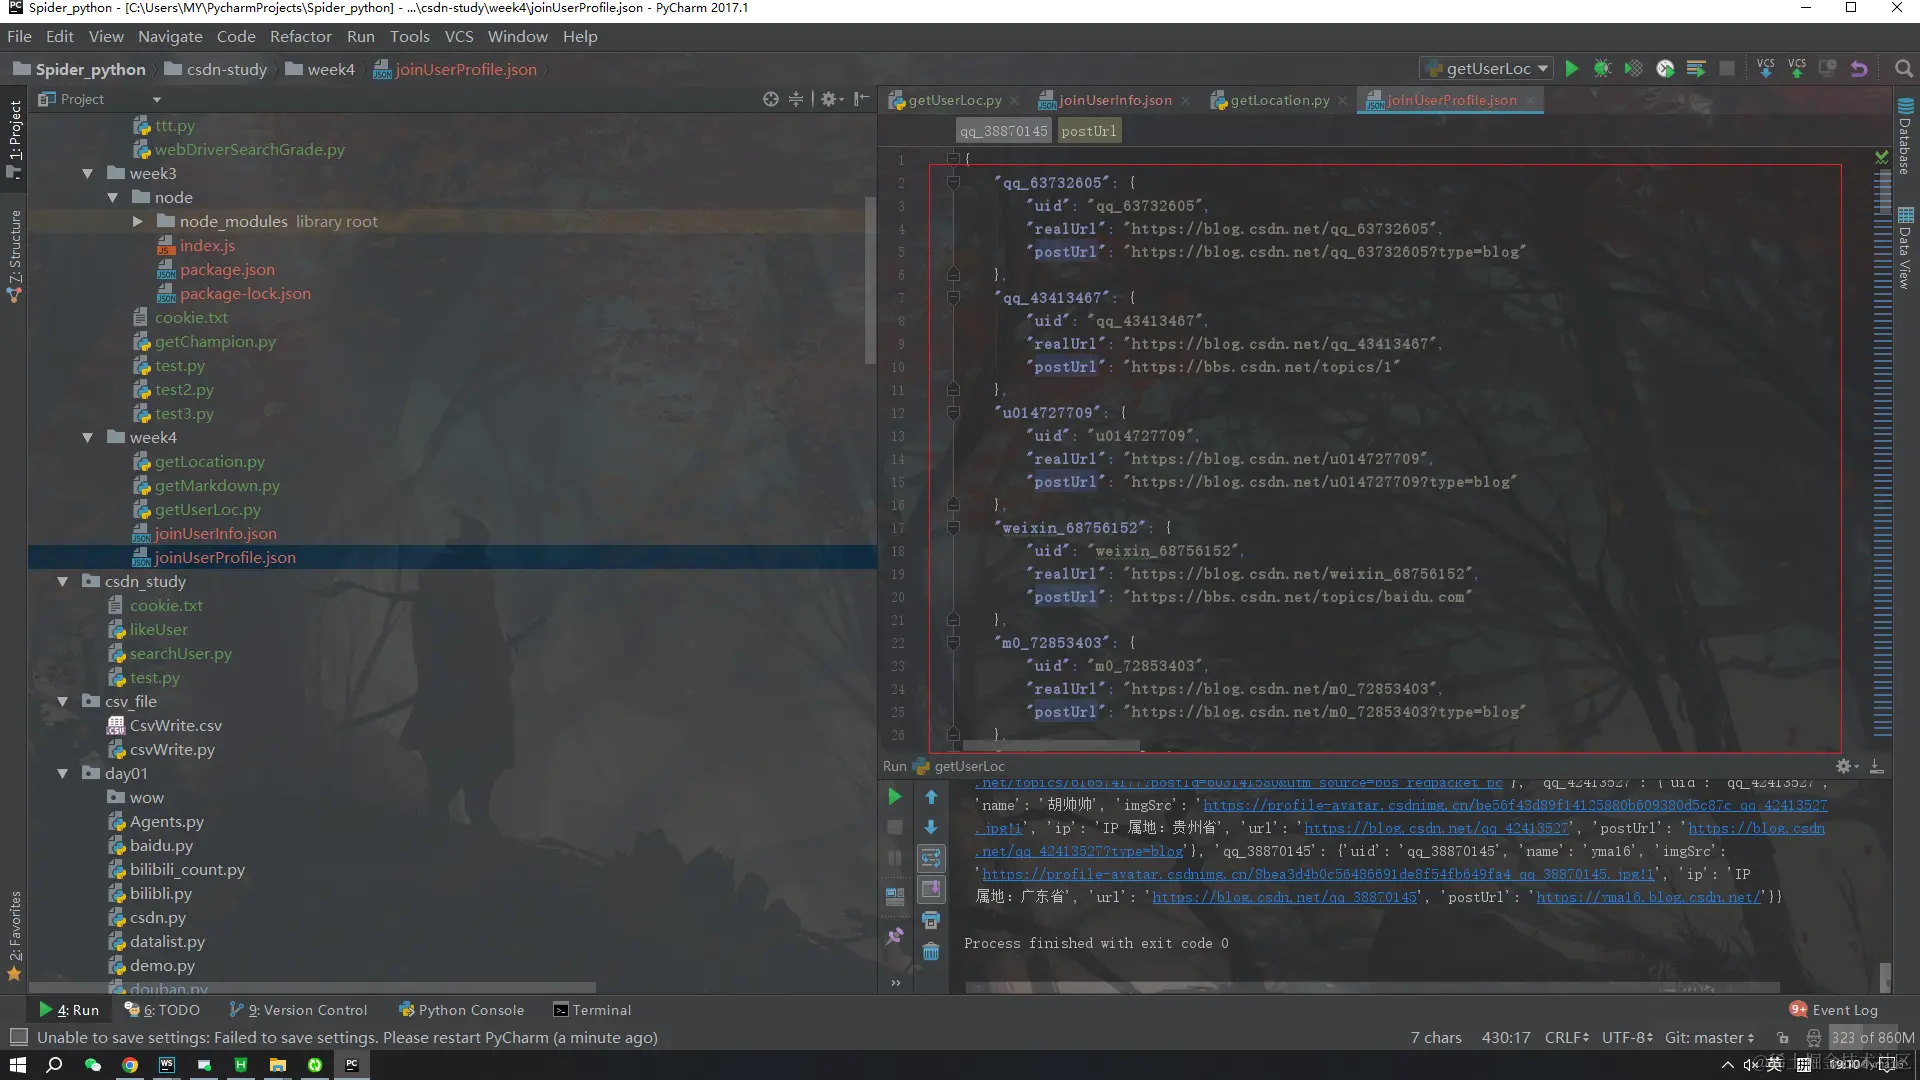Print run output with printer icon

coord(931,920)
